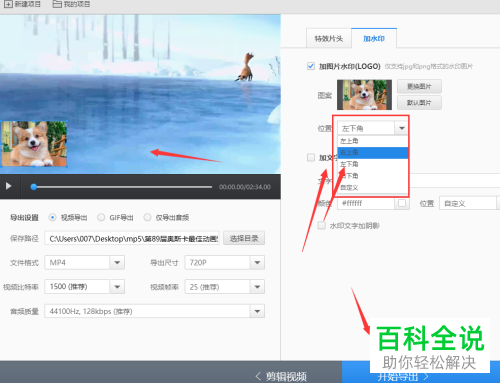The width and height of the screenshot is (500, 383).
Task: Click the corgi watermark image thumbnail
Action: [x=364, y=95]
